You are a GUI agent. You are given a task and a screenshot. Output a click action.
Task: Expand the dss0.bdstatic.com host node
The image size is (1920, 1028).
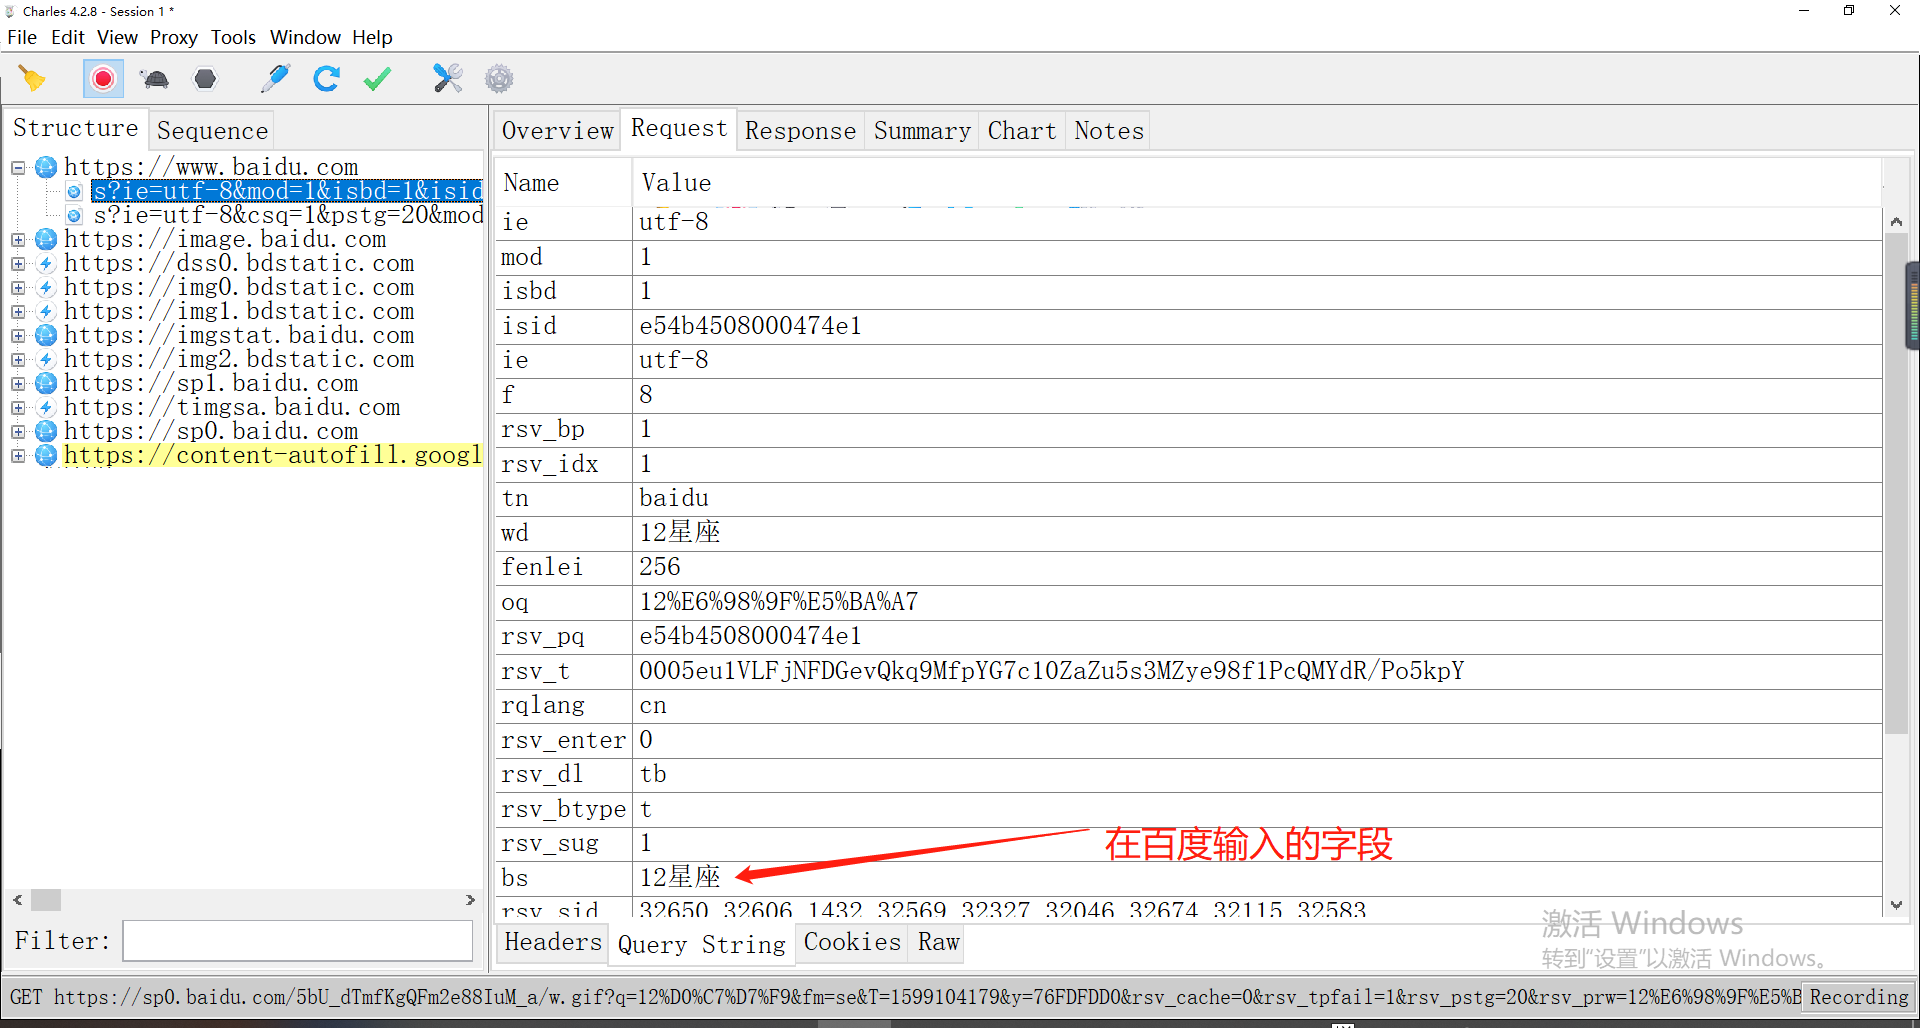pos(18,264)
